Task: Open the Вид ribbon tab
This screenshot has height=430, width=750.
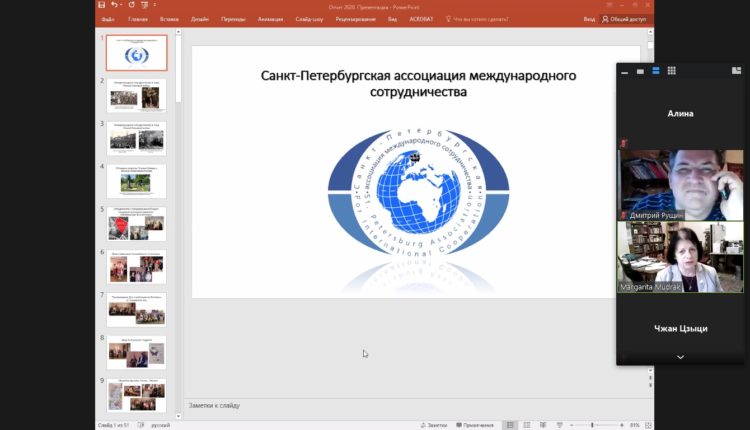Action: [x=392, y=19]
